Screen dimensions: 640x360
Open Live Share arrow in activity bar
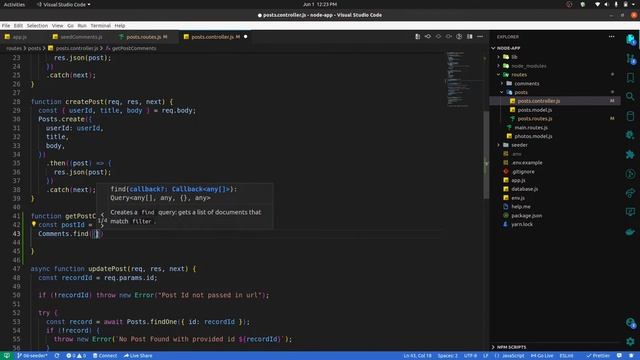(630, 193)
